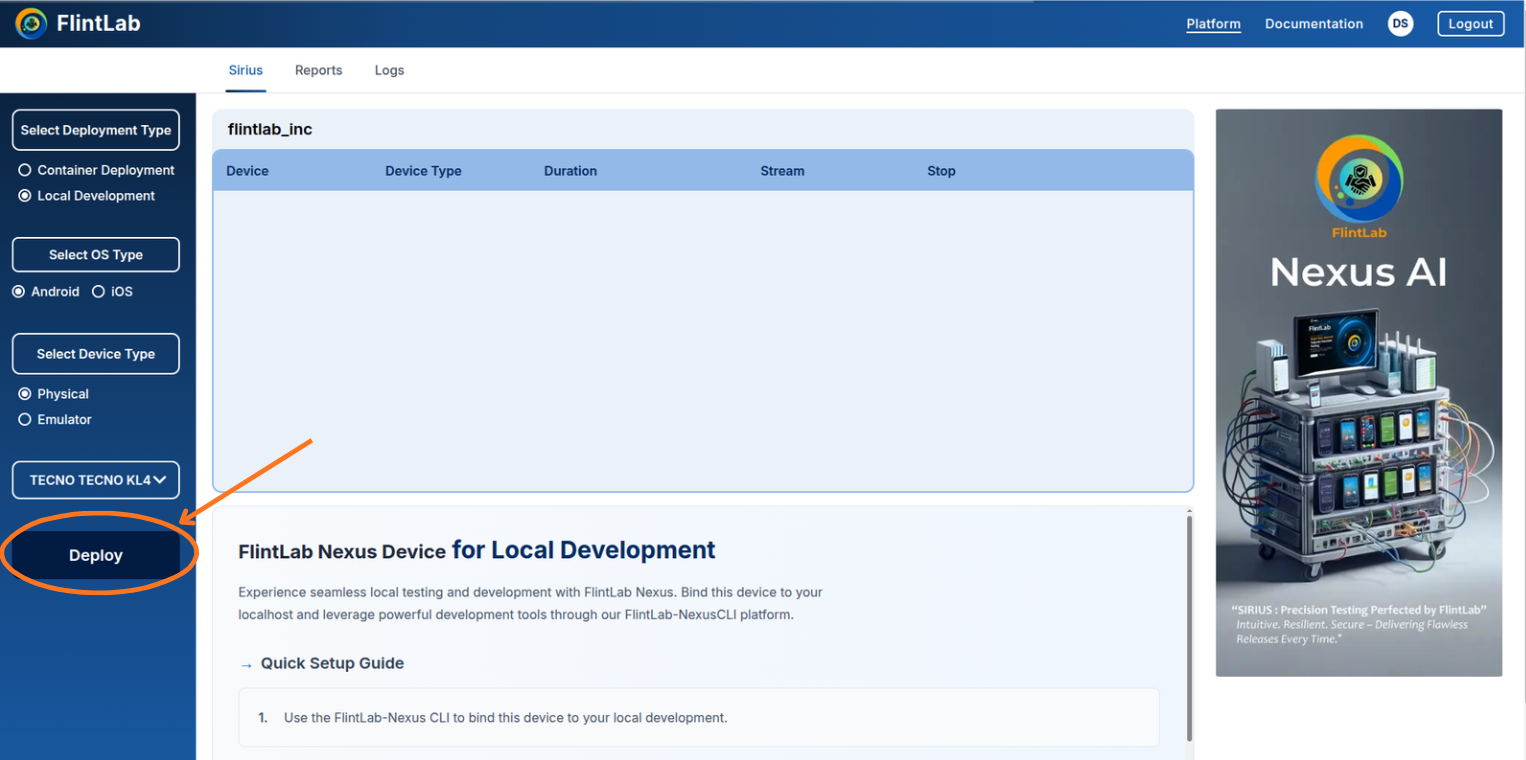Click the FlintLab brand name text
The height and width of the screenshot is (760, 1526).
[x=99, y=23]
